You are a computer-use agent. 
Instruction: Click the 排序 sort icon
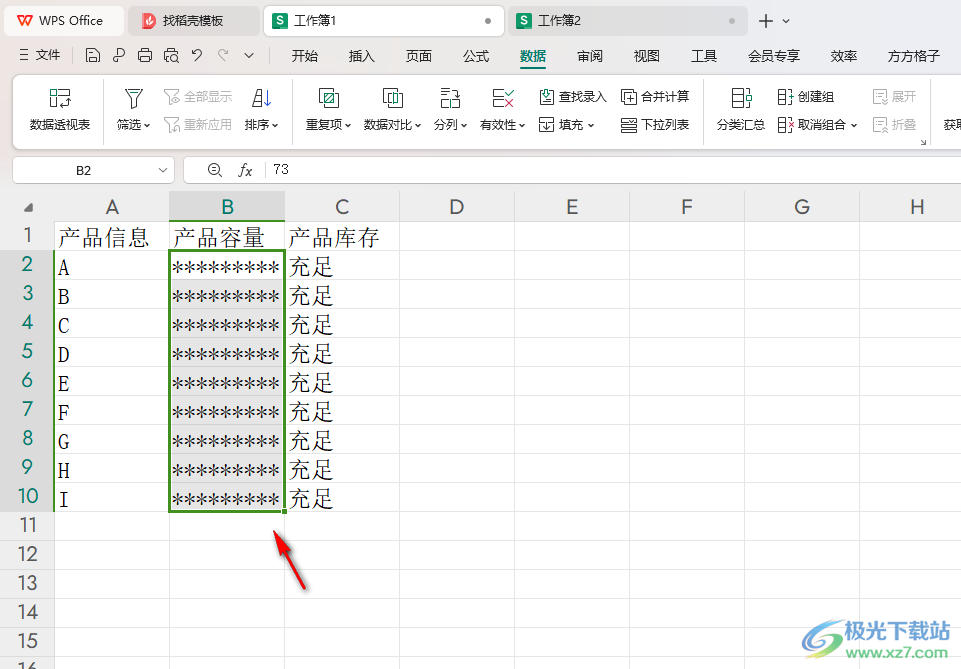tap(262, 98)
